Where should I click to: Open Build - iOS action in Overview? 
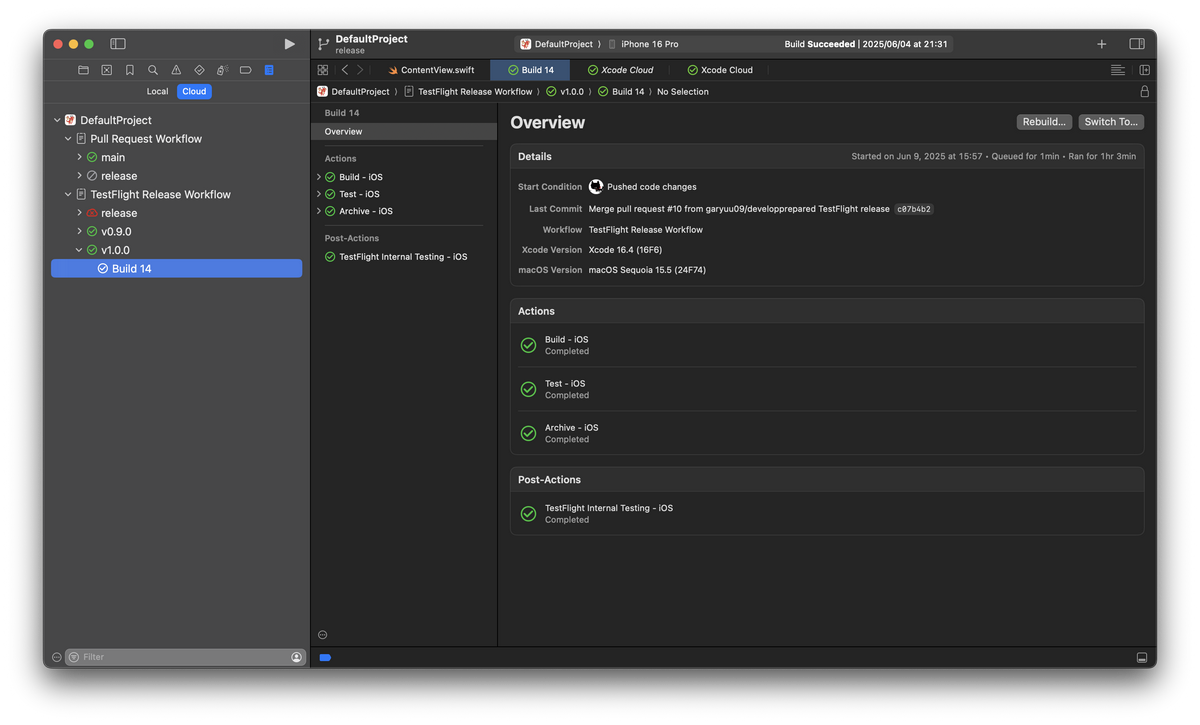[x=827, y=345]
